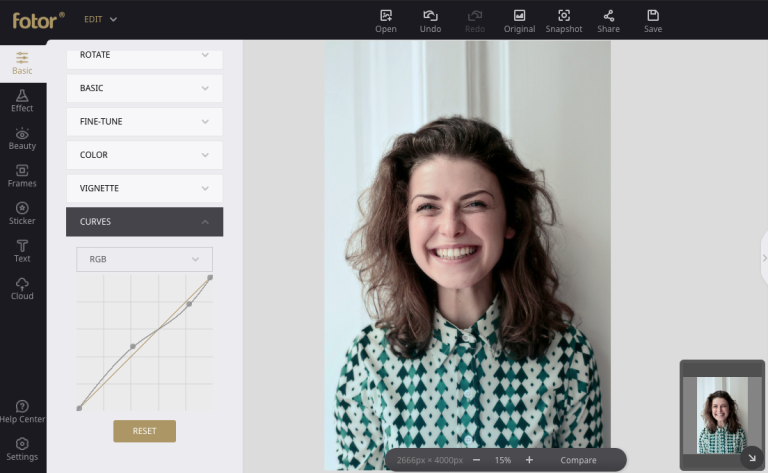Click the portrait photo on canvas
This screenshot has width=768, height=473.
coord(467,255)
